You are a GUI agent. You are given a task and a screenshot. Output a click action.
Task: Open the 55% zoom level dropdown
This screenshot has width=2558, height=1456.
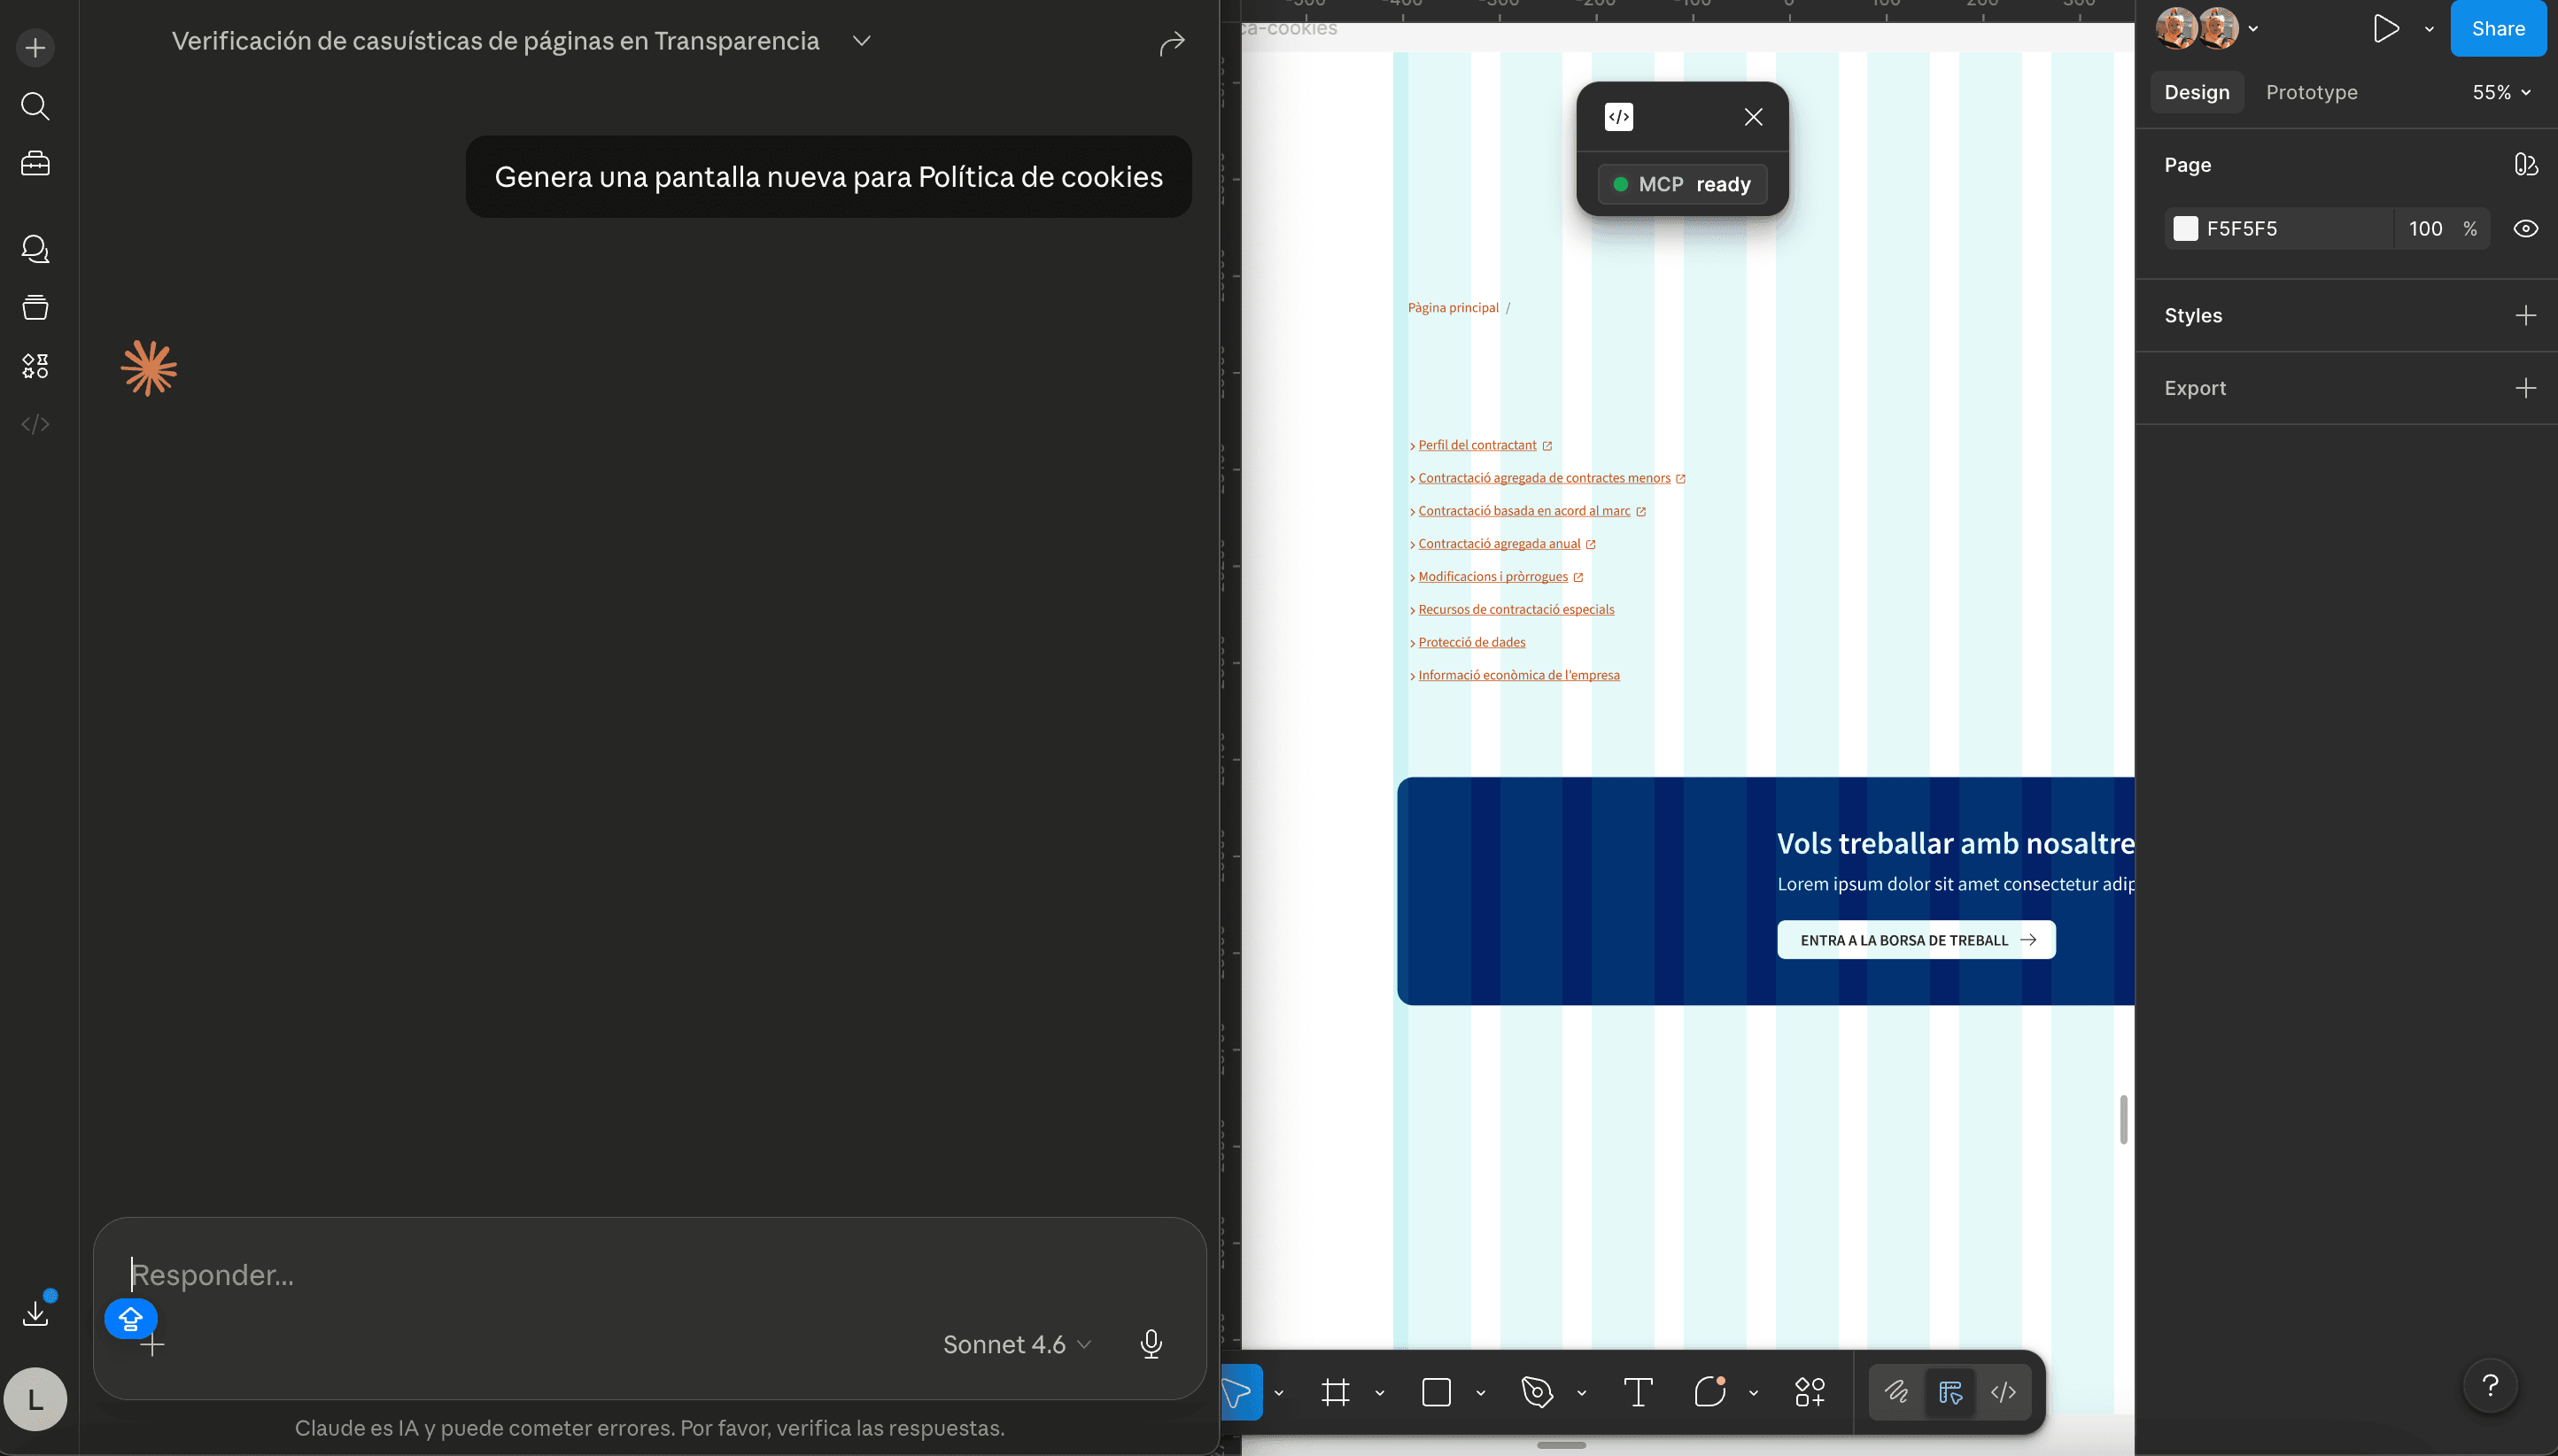tap(2501, 92)
